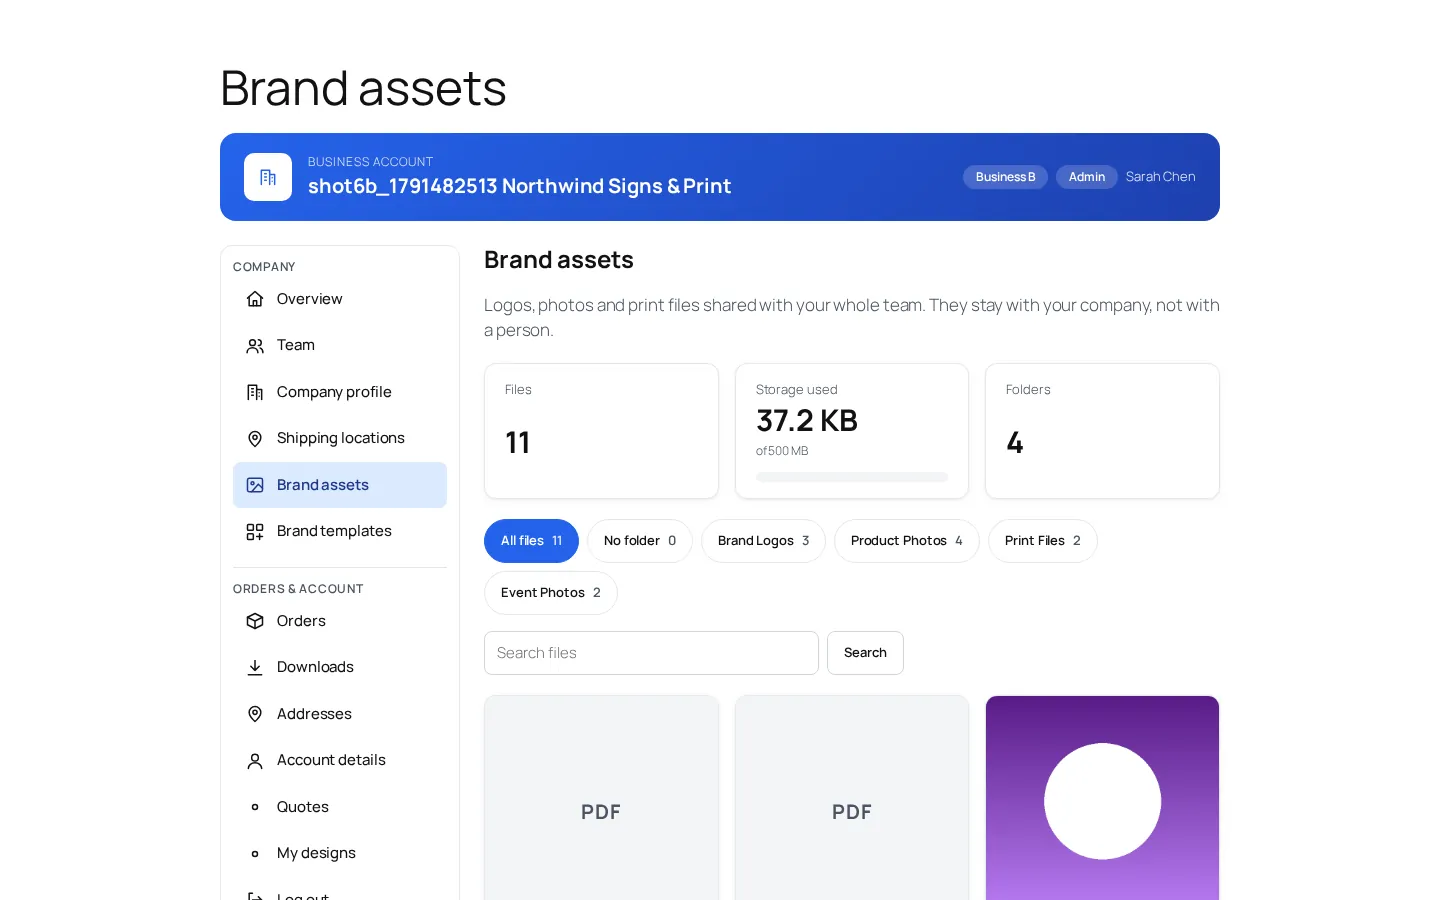Click the Admin role badge
The width and height of the screenshot is (1440, 900).
(1086, 177)
